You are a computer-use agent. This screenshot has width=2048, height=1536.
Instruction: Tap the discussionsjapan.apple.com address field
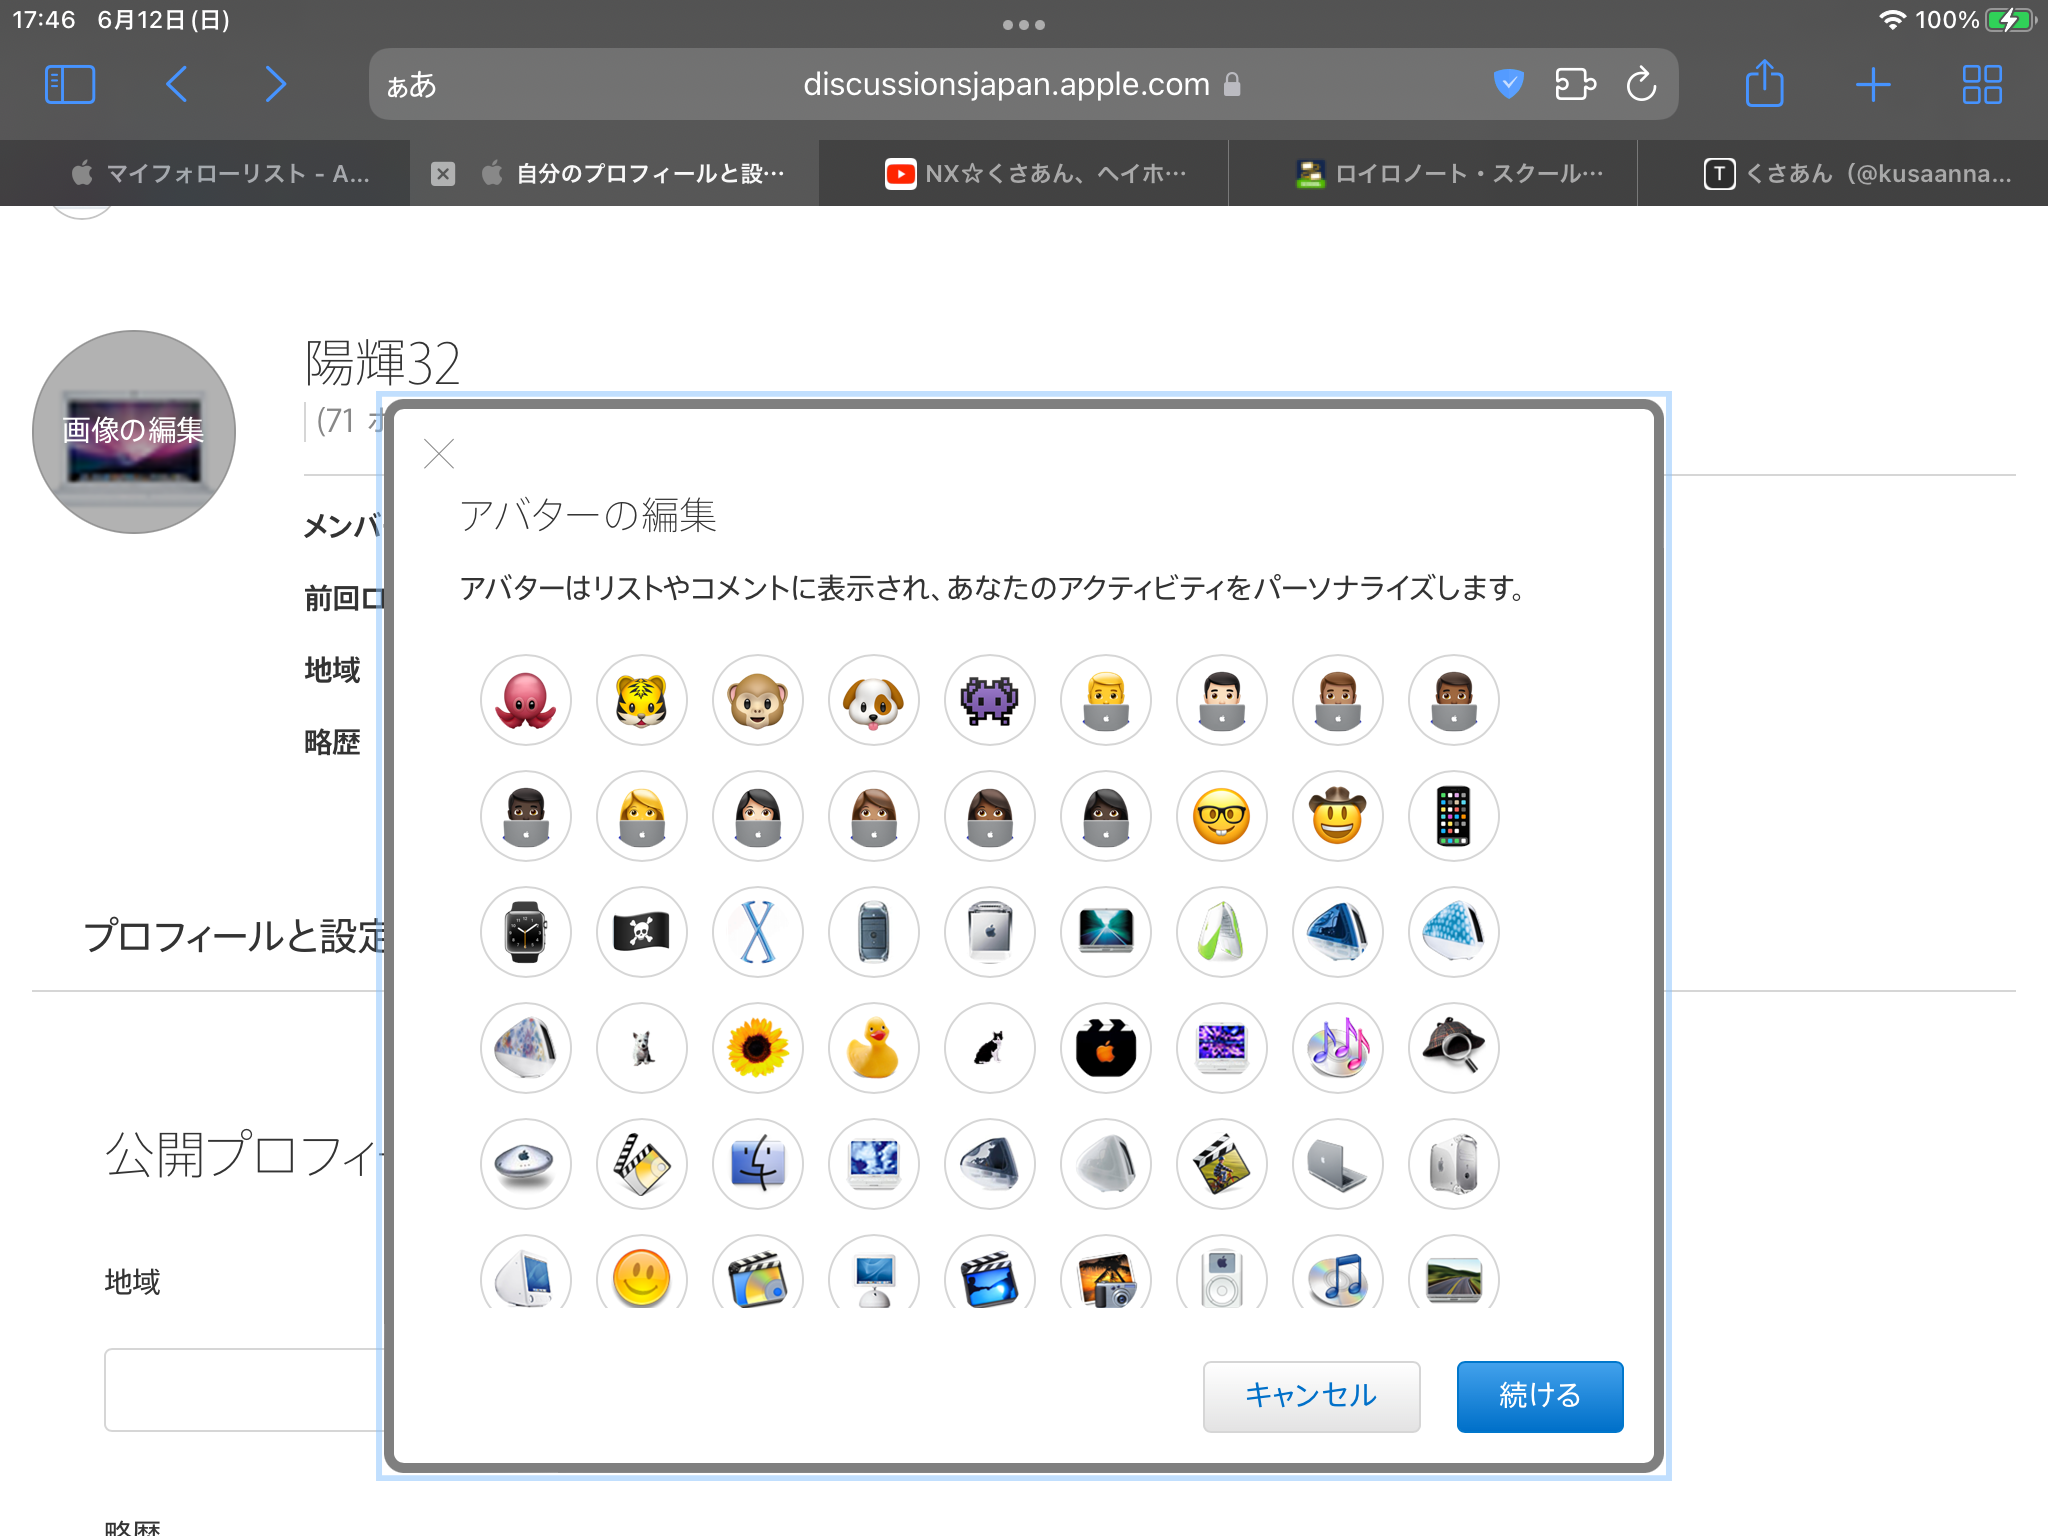click(1005, 85)
